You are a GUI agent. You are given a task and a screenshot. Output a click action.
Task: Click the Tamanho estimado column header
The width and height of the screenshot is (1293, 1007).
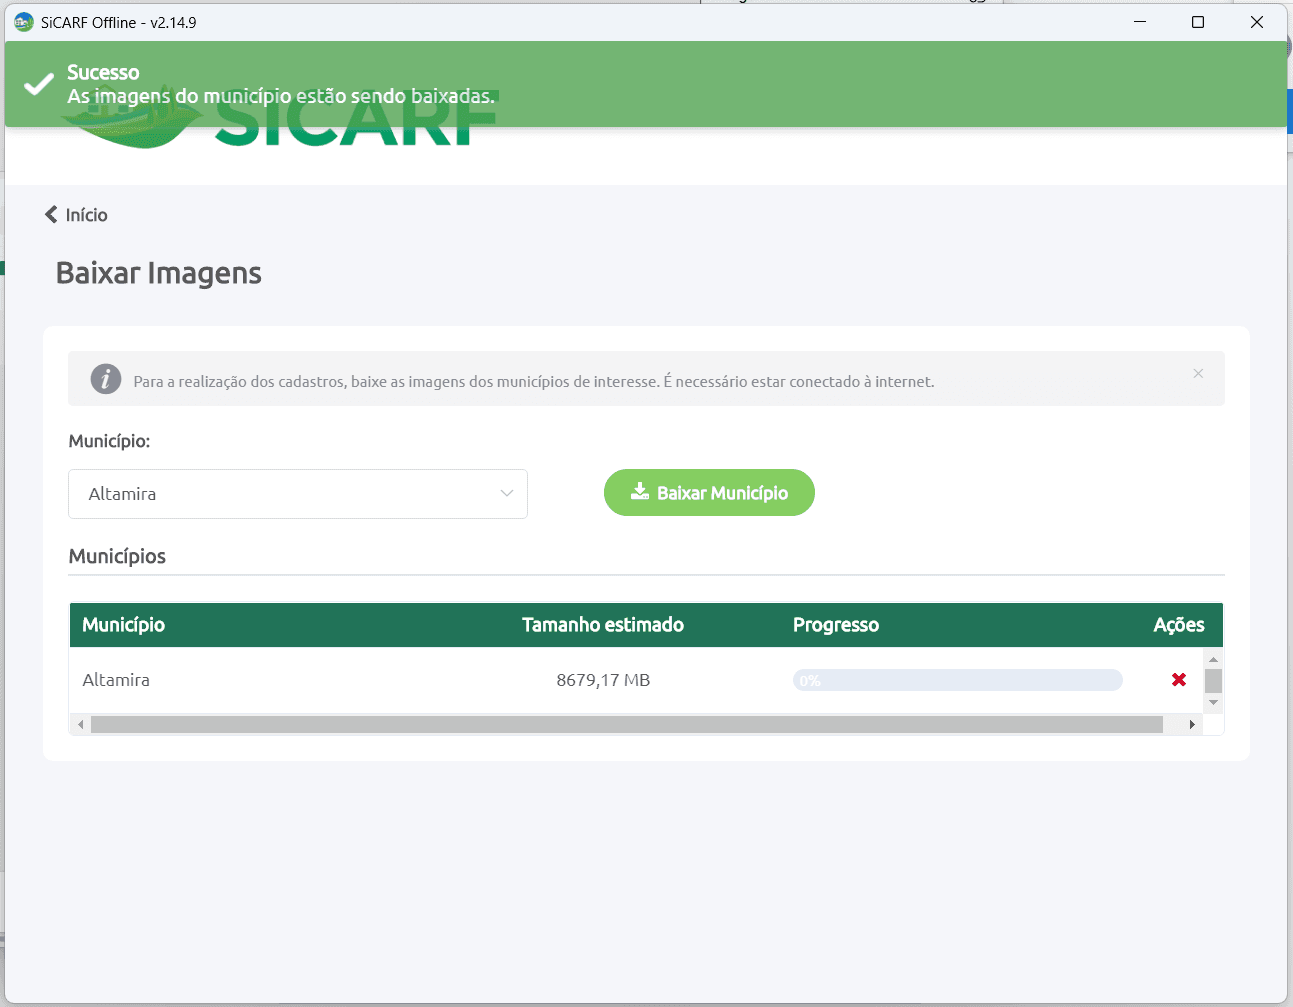pos(603,625)
